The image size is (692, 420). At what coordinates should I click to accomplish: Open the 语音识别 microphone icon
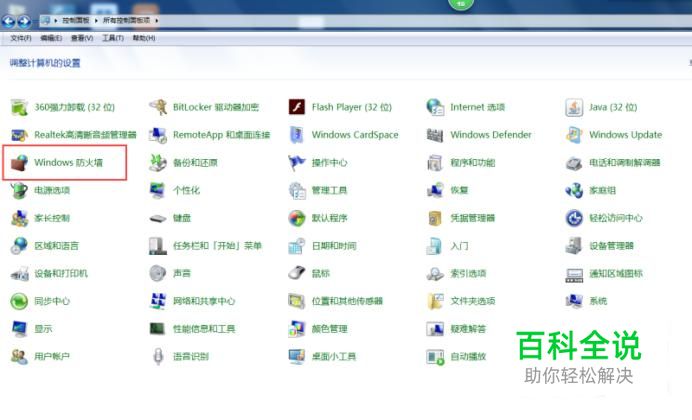(158, 356)
